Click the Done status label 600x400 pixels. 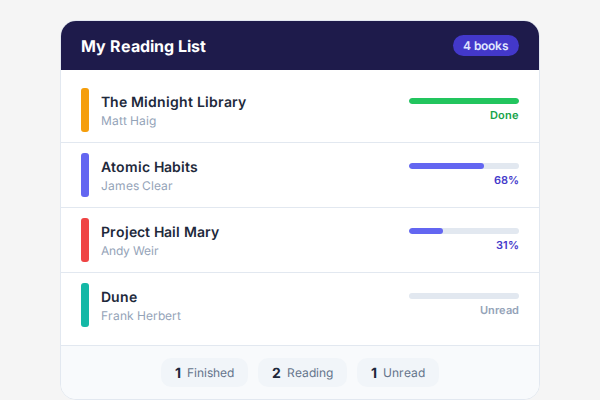[x=504, y=116]
